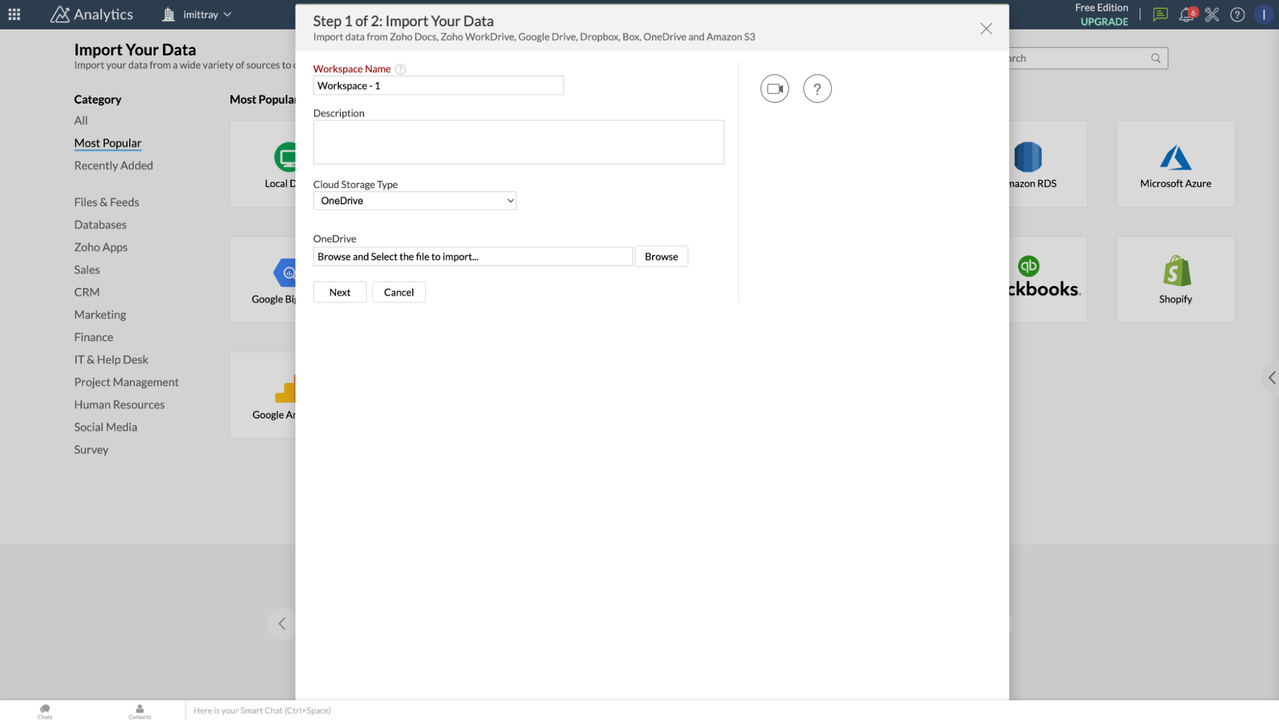Click Browse to select OneDrive file

661,257
